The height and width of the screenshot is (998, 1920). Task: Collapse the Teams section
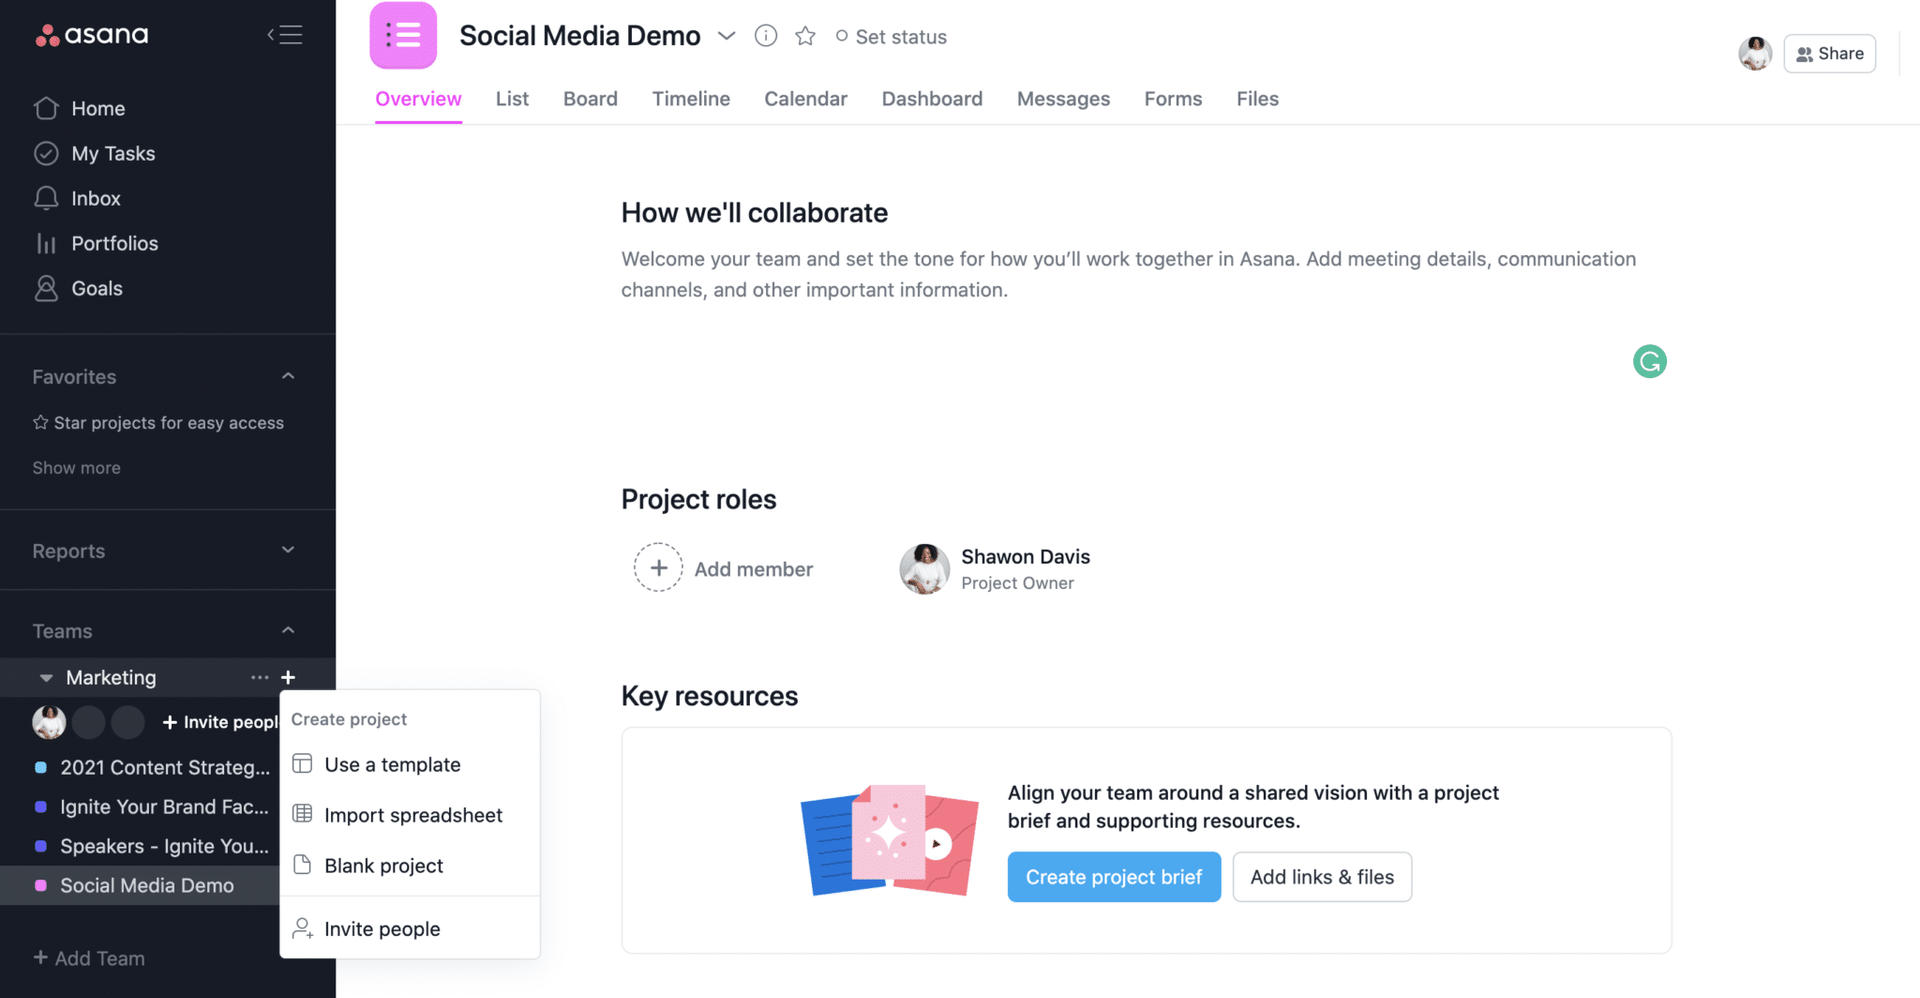click(288, 630)
